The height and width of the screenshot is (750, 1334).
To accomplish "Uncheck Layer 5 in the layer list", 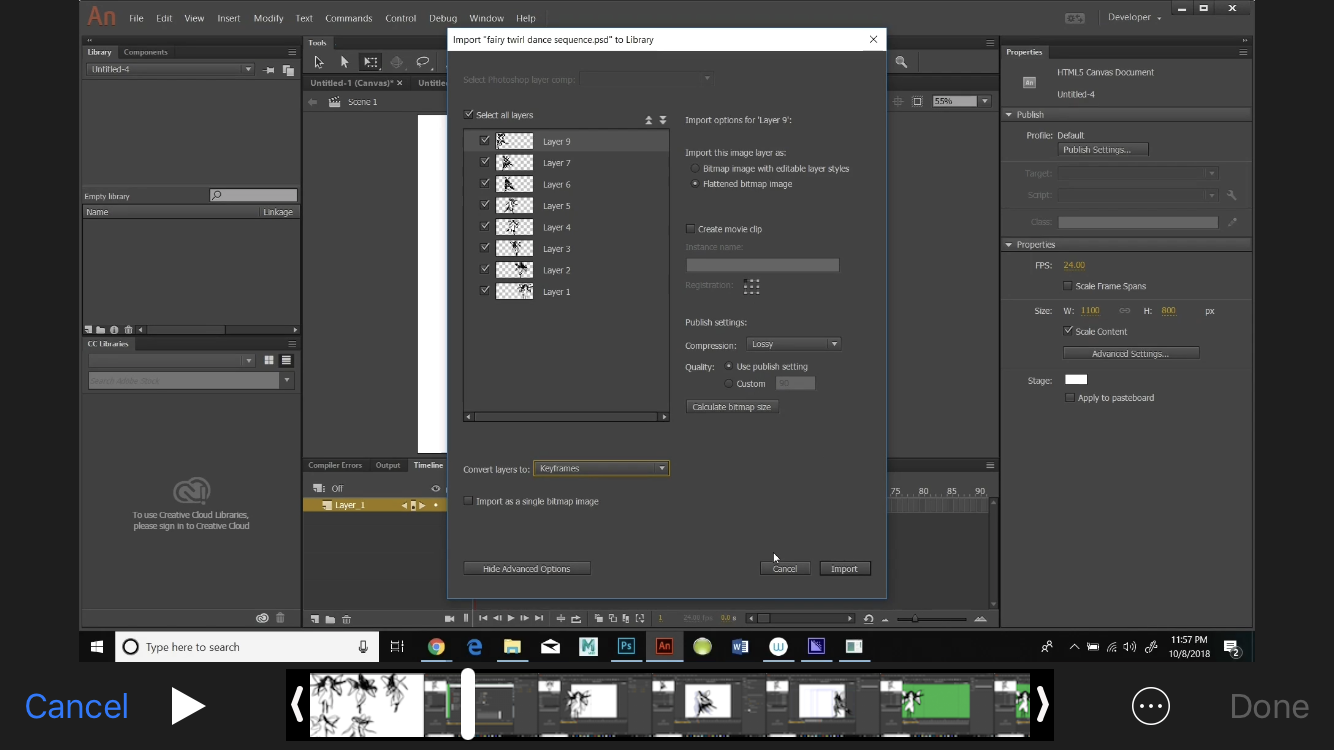I will [x=485, y=204].
